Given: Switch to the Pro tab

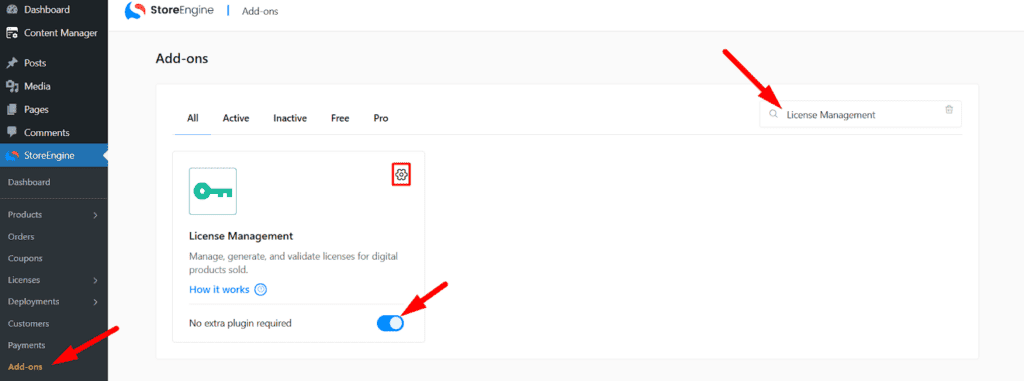Looking at the screenshot, I should click(381, 118).
